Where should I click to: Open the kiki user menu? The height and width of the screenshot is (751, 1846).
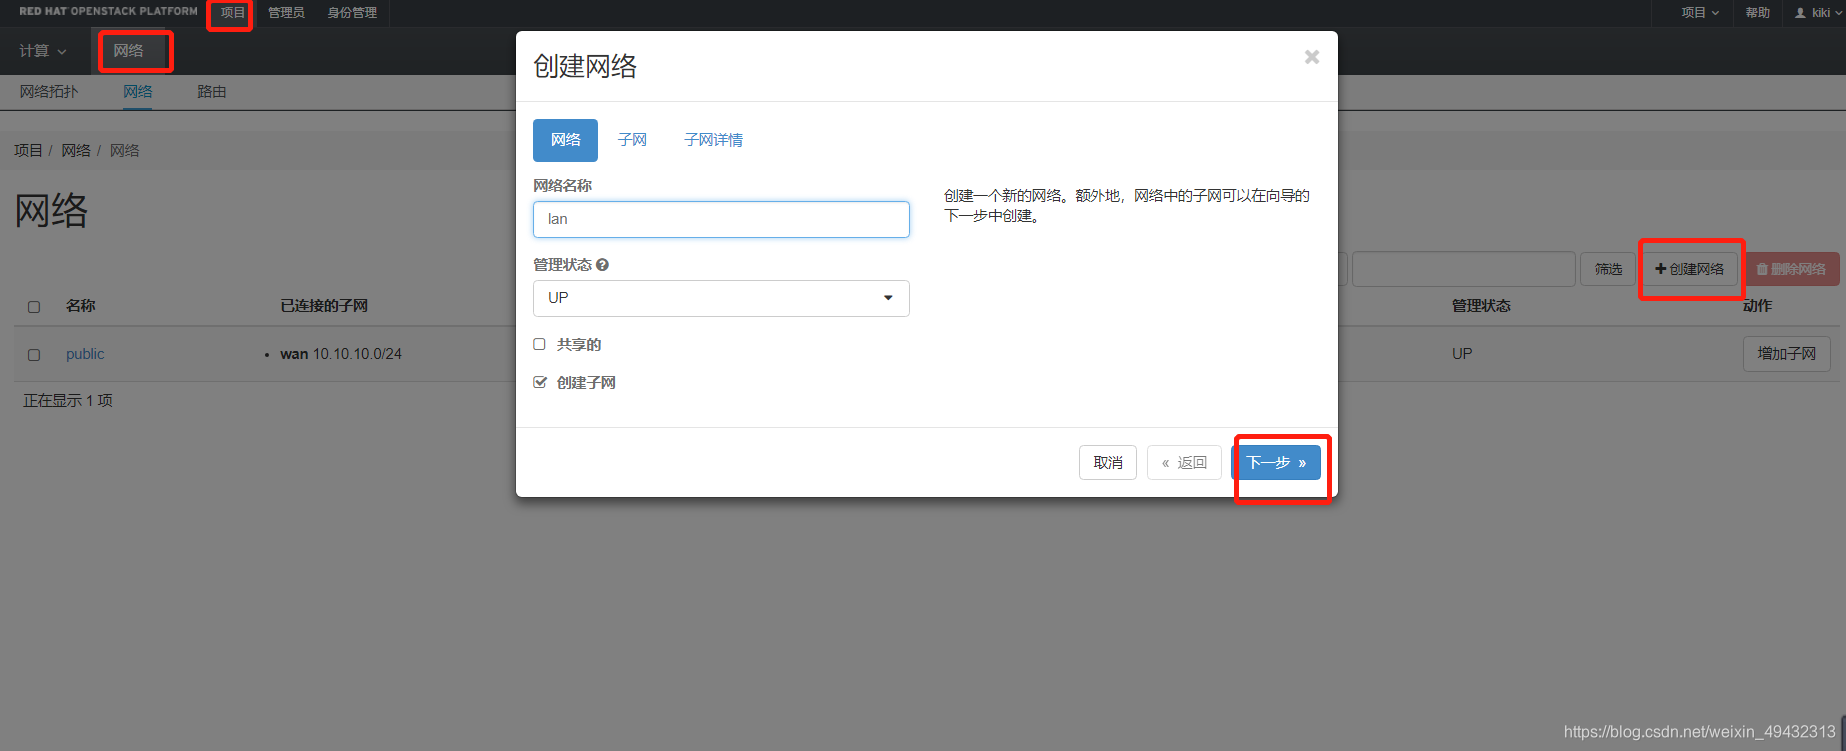(1819, 13)
